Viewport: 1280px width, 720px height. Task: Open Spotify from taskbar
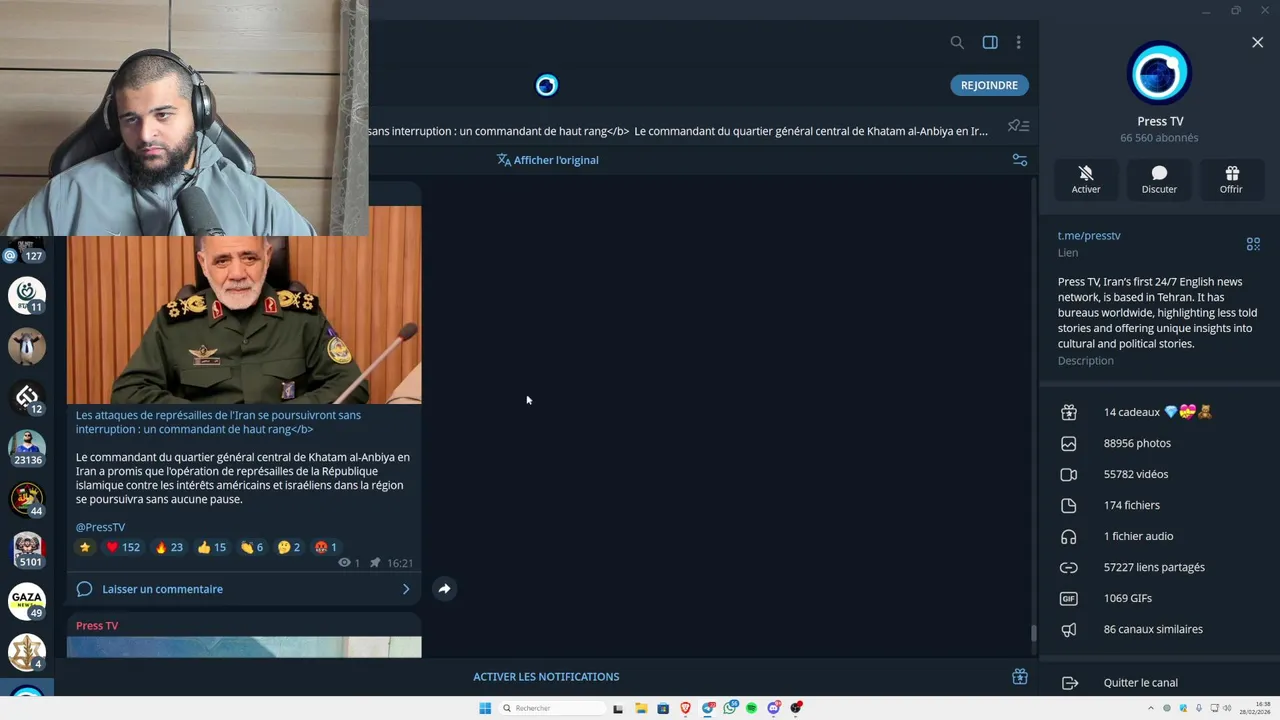(751, 708)
